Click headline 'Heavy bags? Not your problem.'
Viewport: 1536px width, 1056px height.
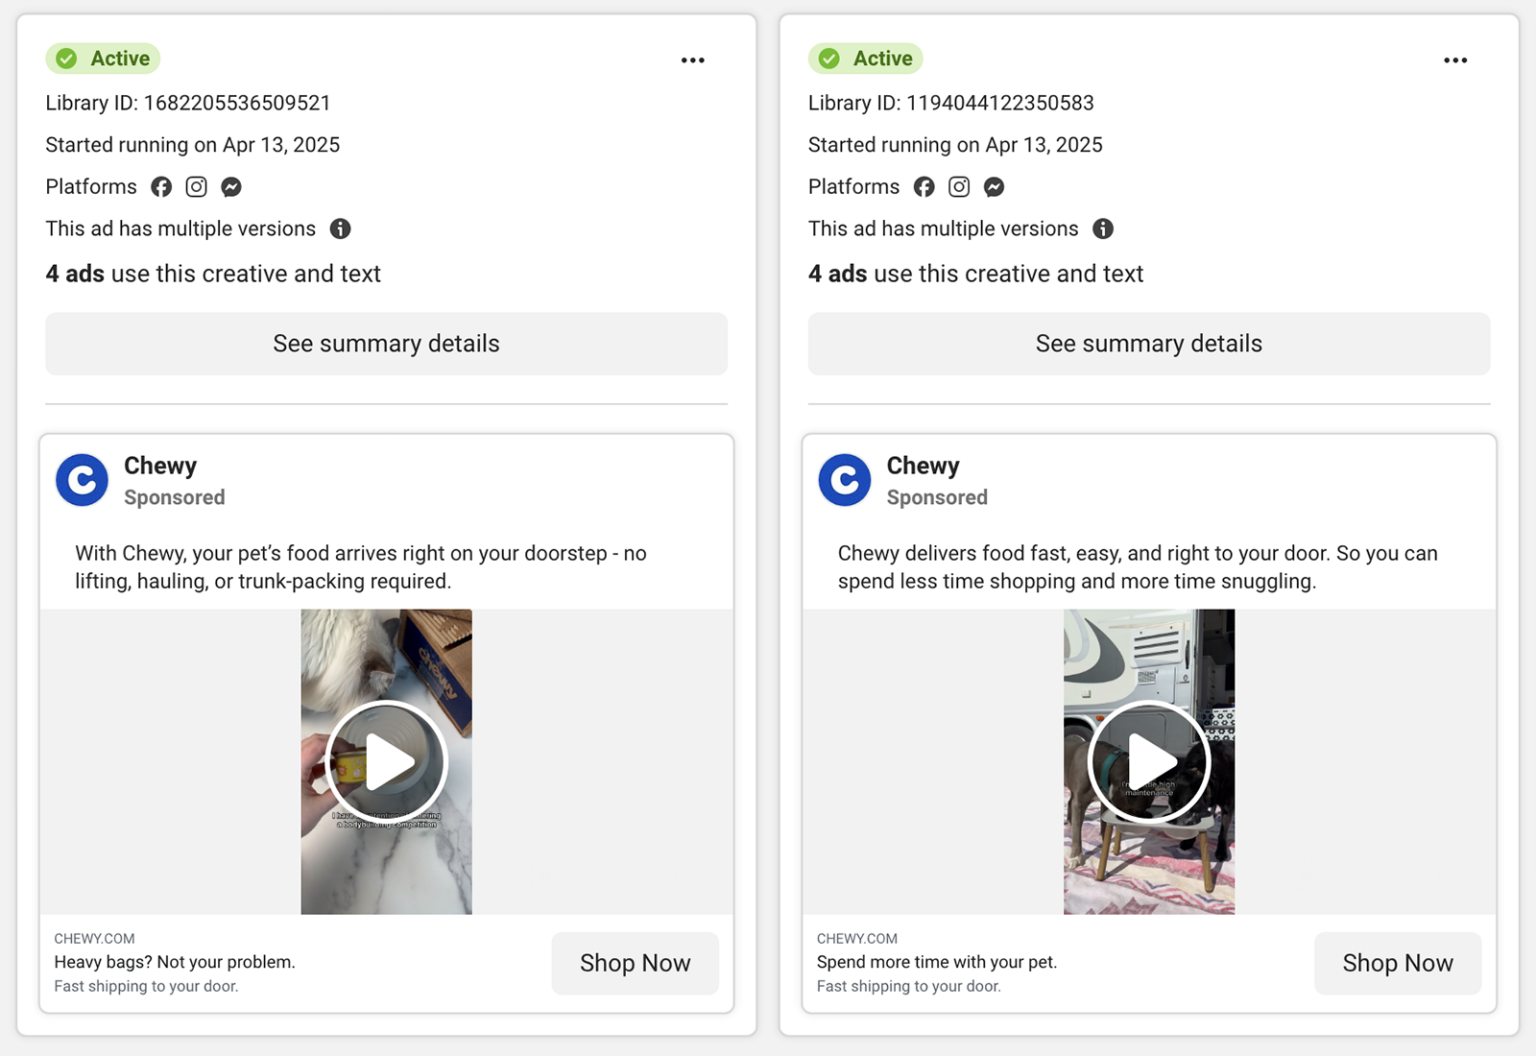point(174,962)
